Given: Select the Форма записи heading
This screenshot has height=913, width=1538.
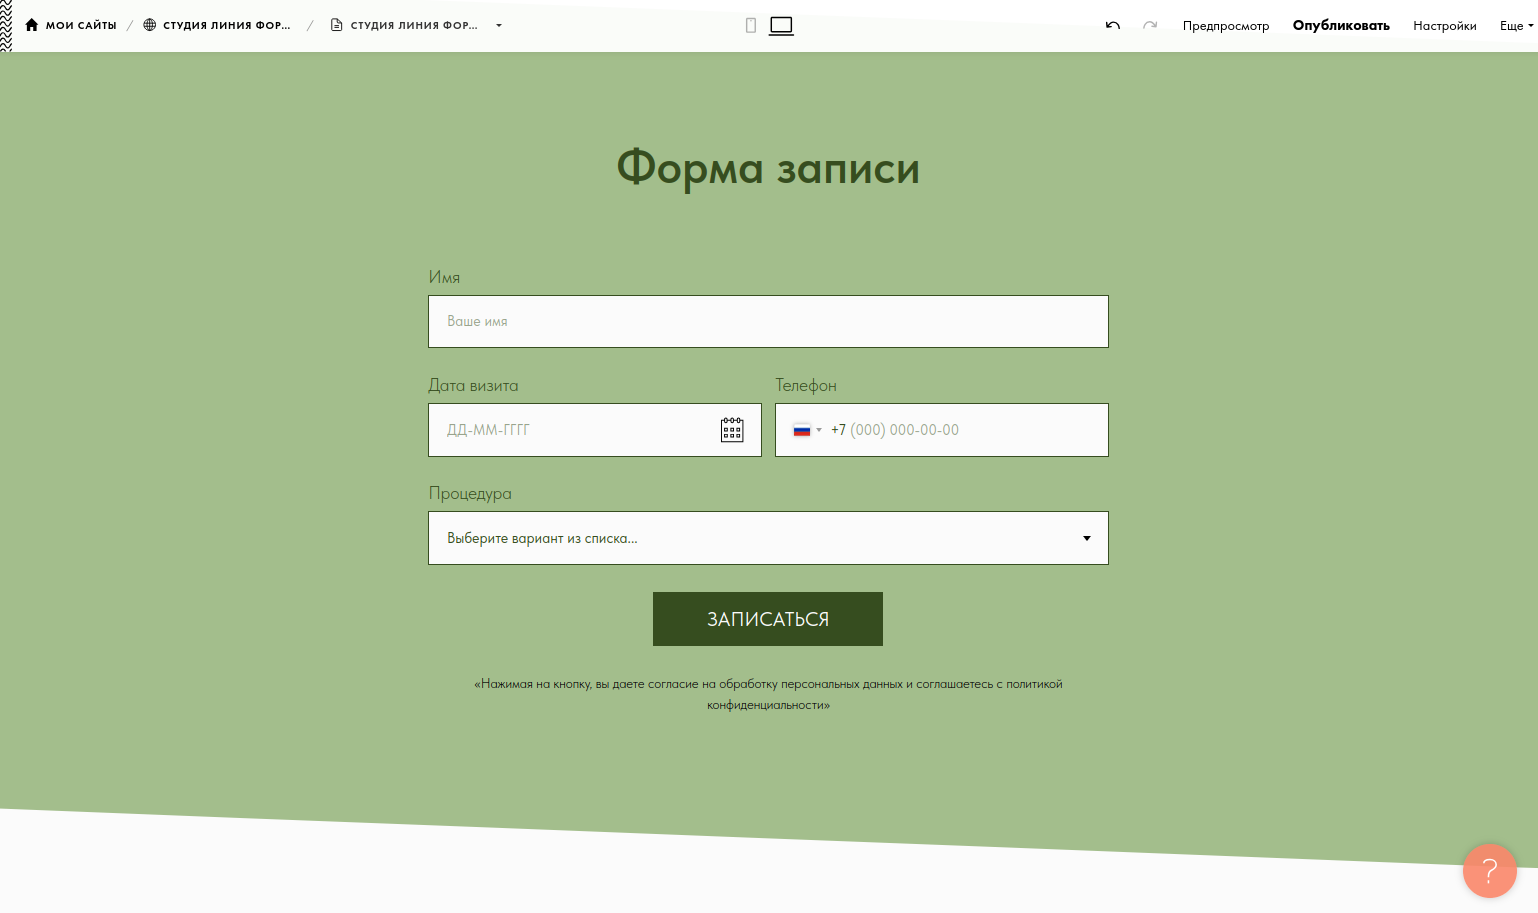Looking at the screenshot, I should (768, 167).
